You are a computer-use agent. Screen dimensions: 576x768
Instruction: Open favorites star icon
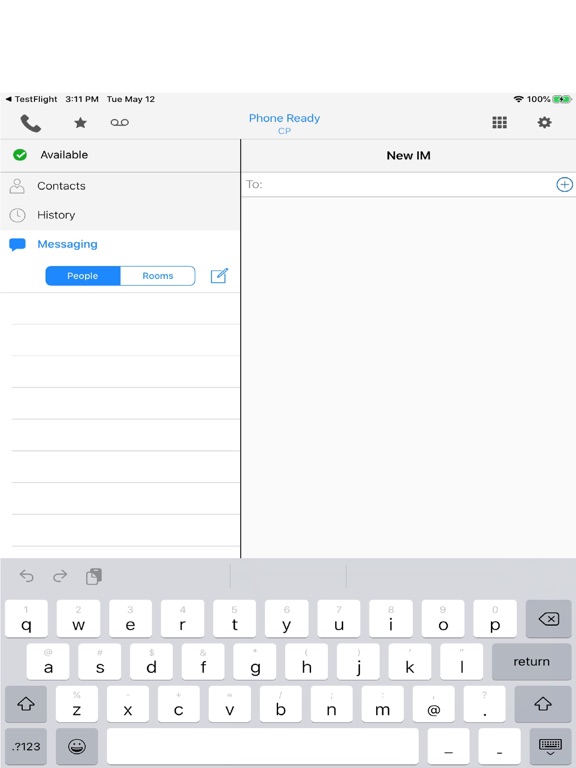(x=80, y=123)
